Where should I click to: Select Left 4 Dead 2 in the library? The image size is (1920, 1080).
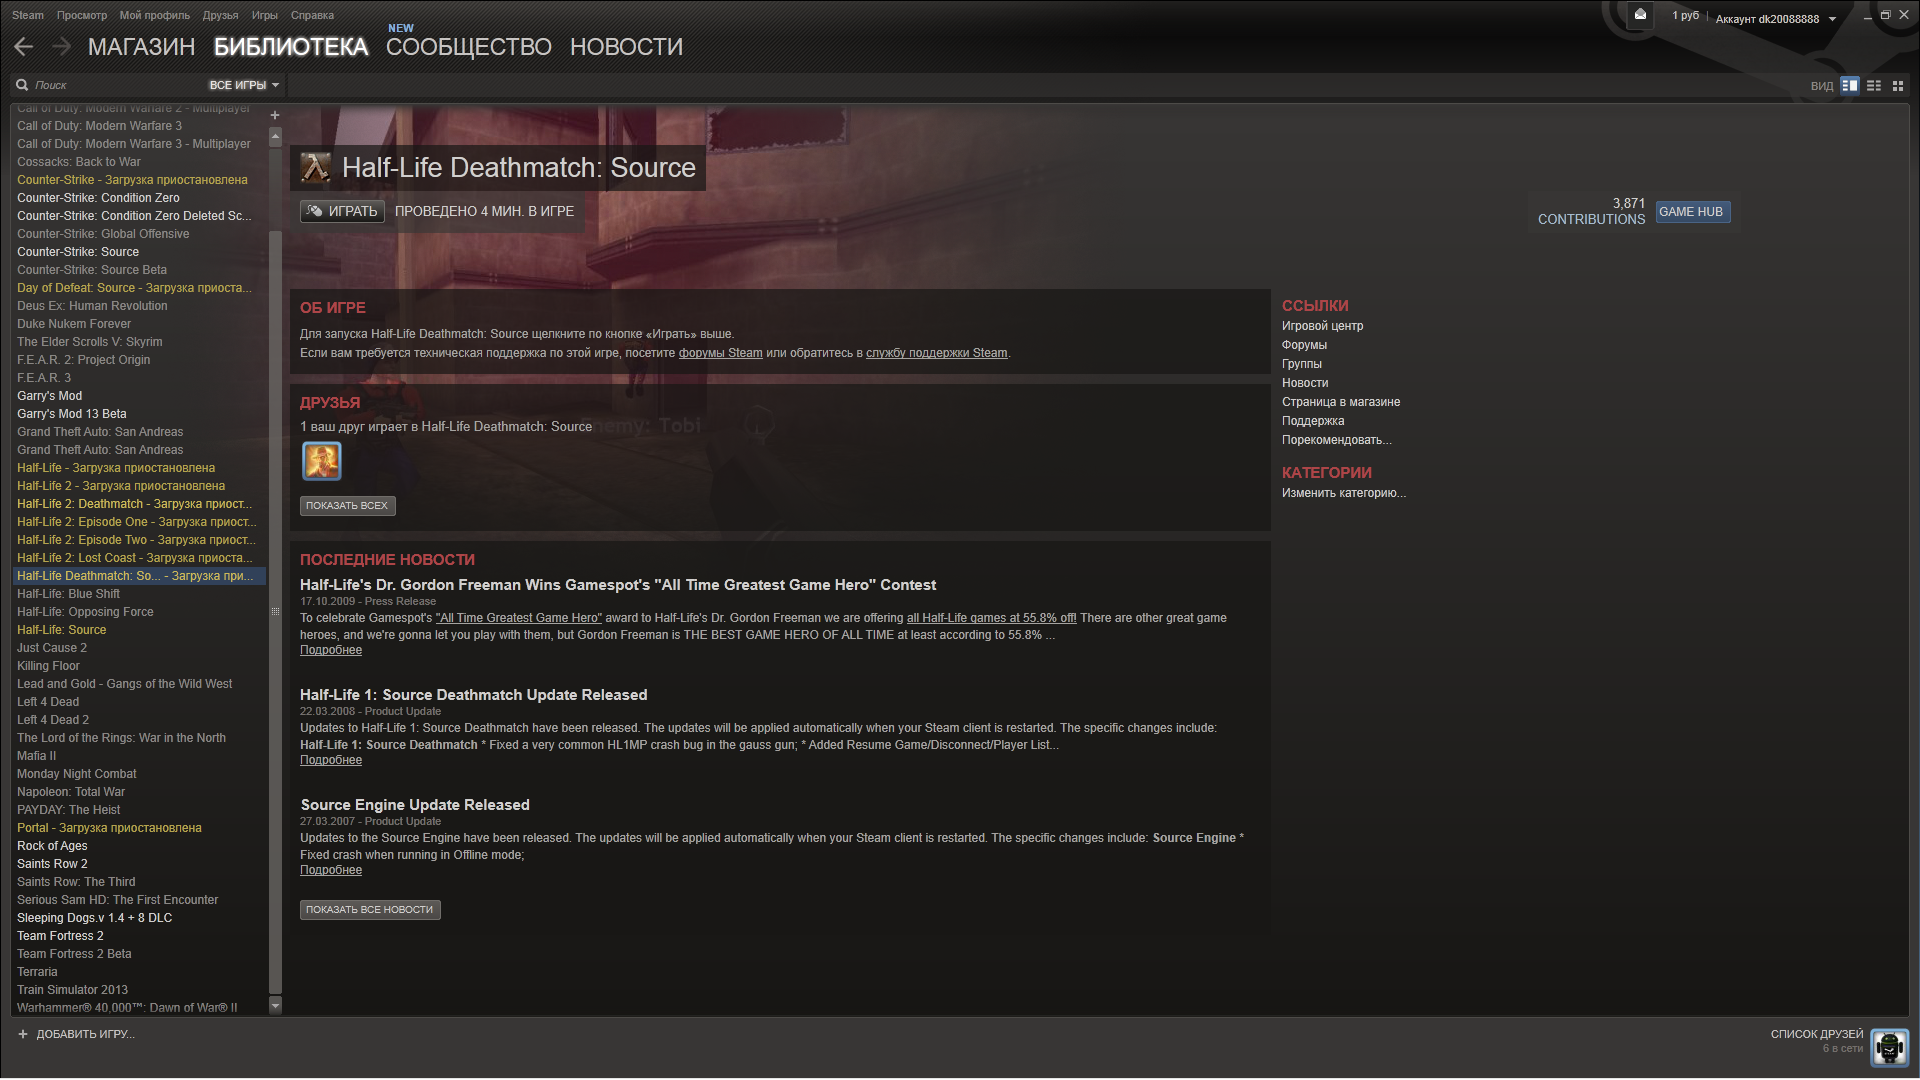click(x=138, y=720)
